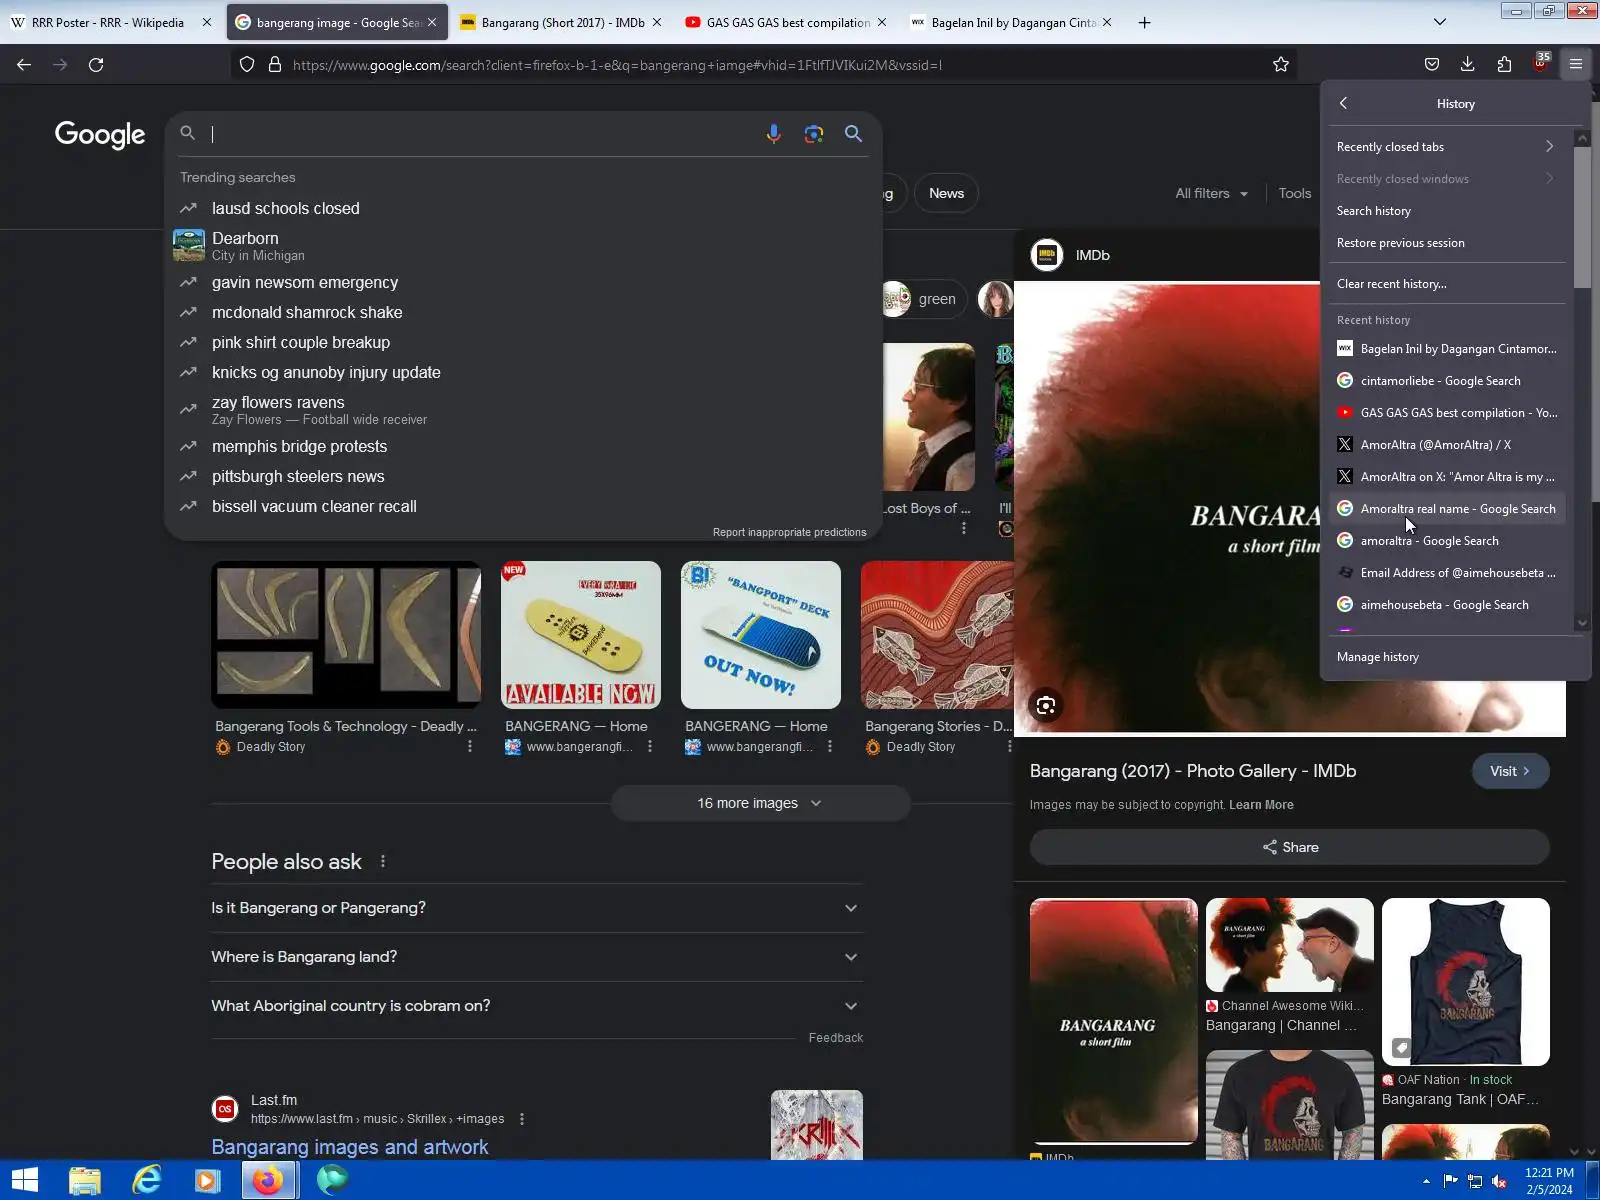Viewport: 1600px width, 1200px height.
Task: Open the Bangerang Tools & Technology boomerang thumbnail
Action: tap(346, 635)
